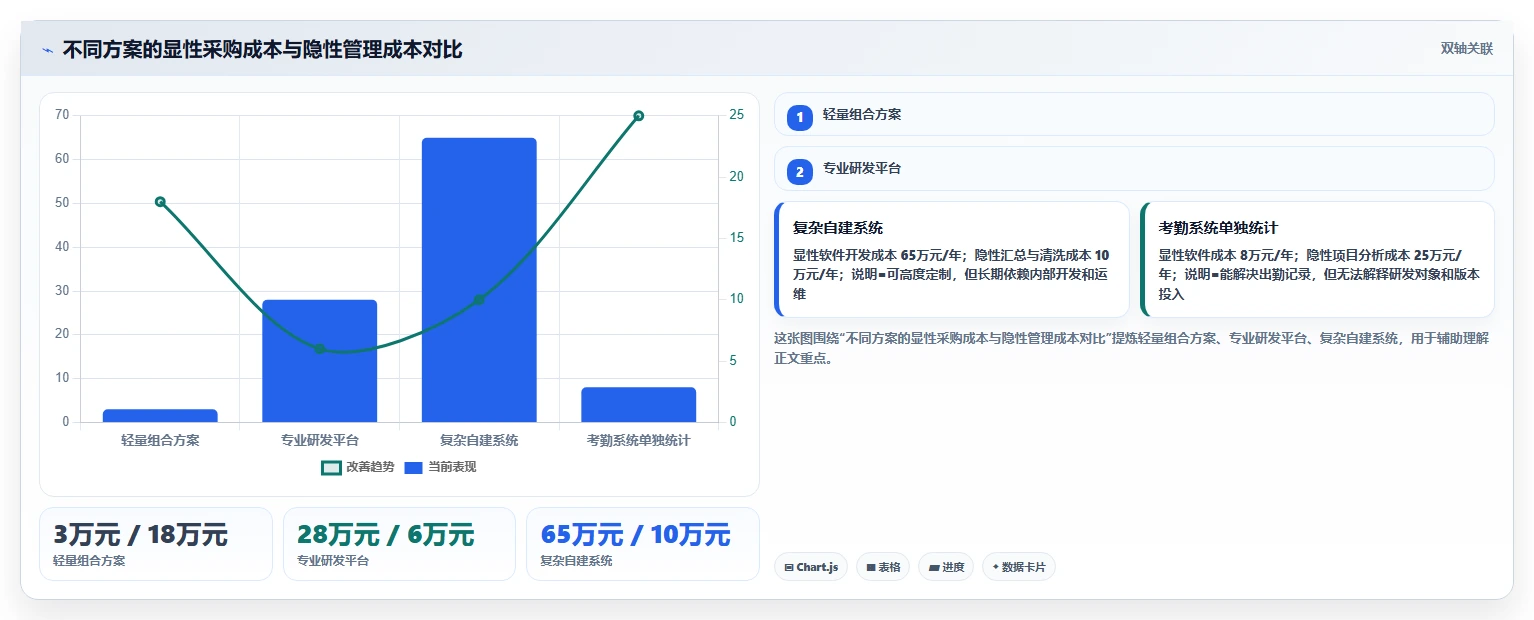Screen dimensions: 1534x620
Task: Click the 改善趋势 legend color box
Action: coord(331,467)
